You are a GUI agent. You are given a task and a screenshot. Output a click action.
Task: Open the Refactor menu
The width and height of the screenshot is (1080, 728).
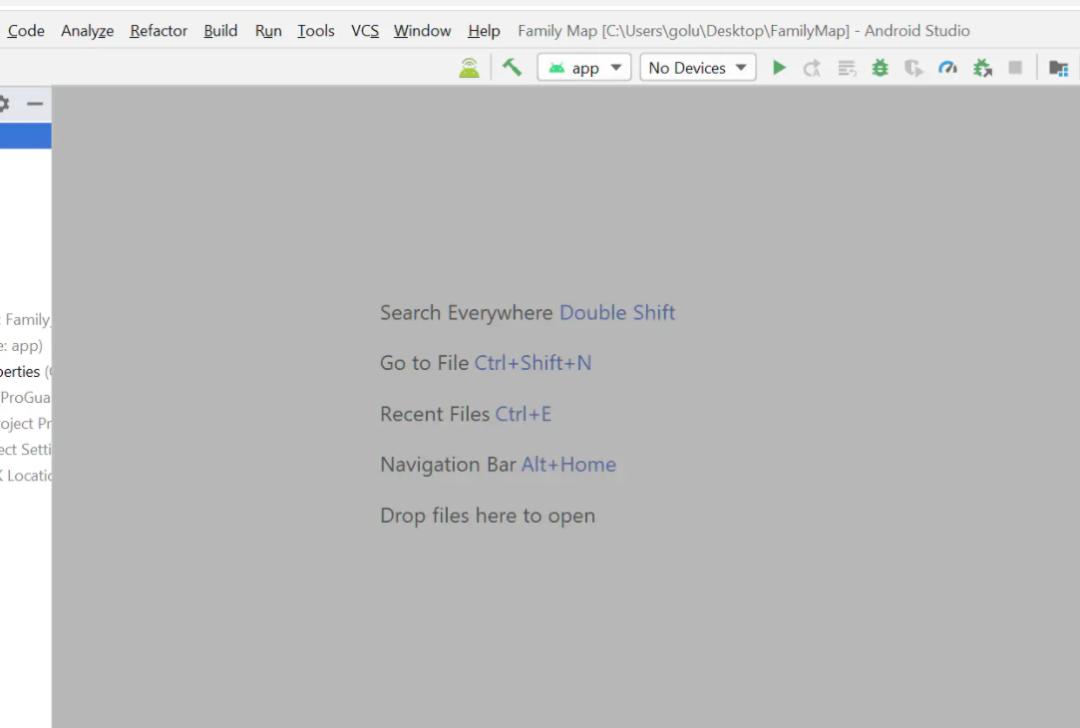coord(158,31)
